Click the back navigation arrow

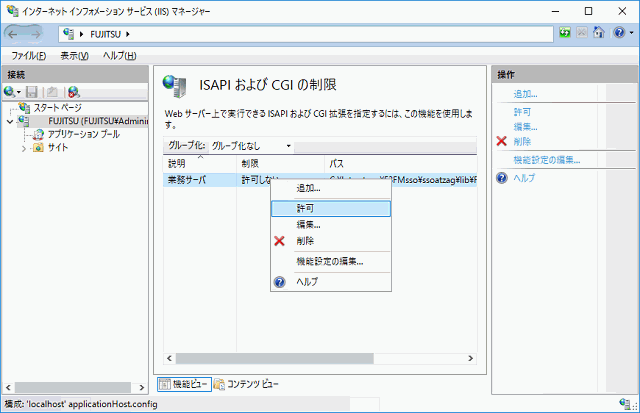[x=13, y=35]
